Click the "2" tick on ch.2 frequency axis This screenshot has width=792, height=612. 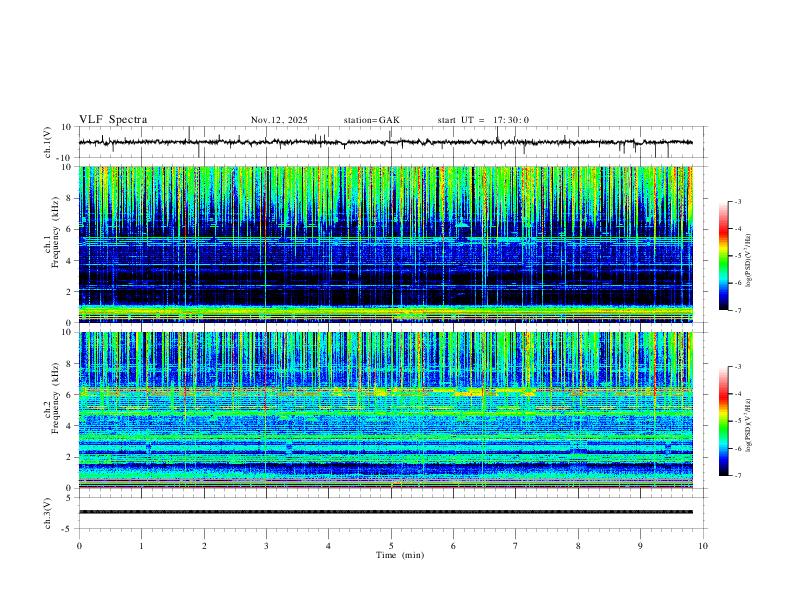(70, 457)
